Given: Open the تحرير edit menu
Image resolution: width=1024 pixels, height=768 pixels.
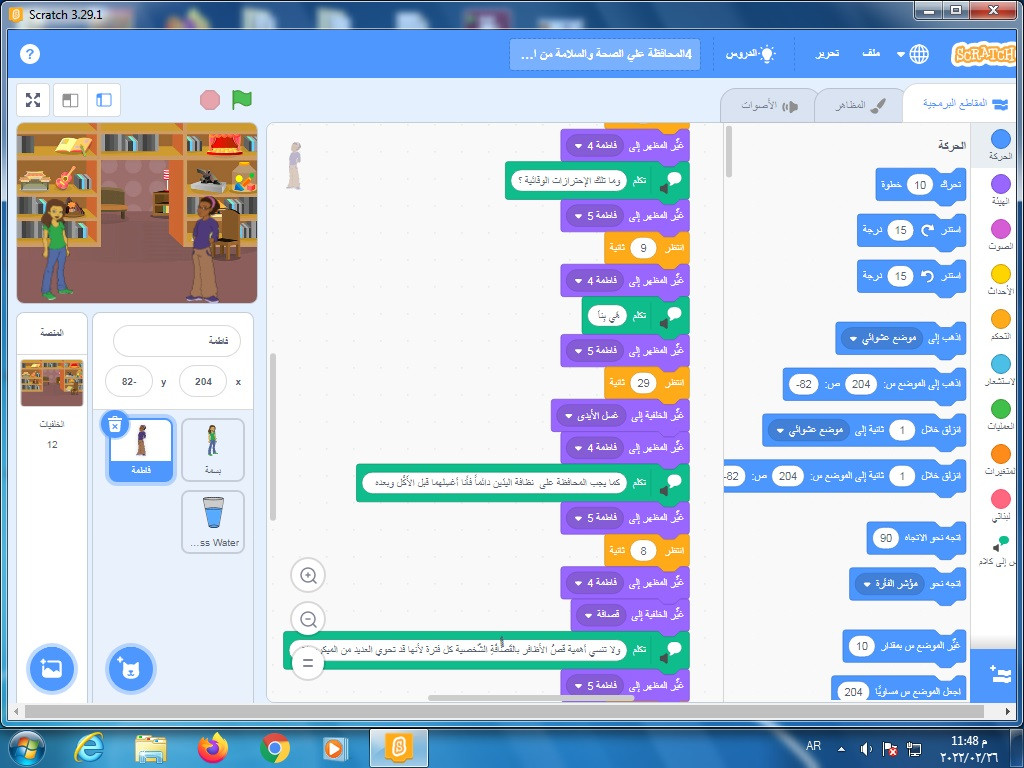Looking at the screenshot, I should [x=827, y=54].
